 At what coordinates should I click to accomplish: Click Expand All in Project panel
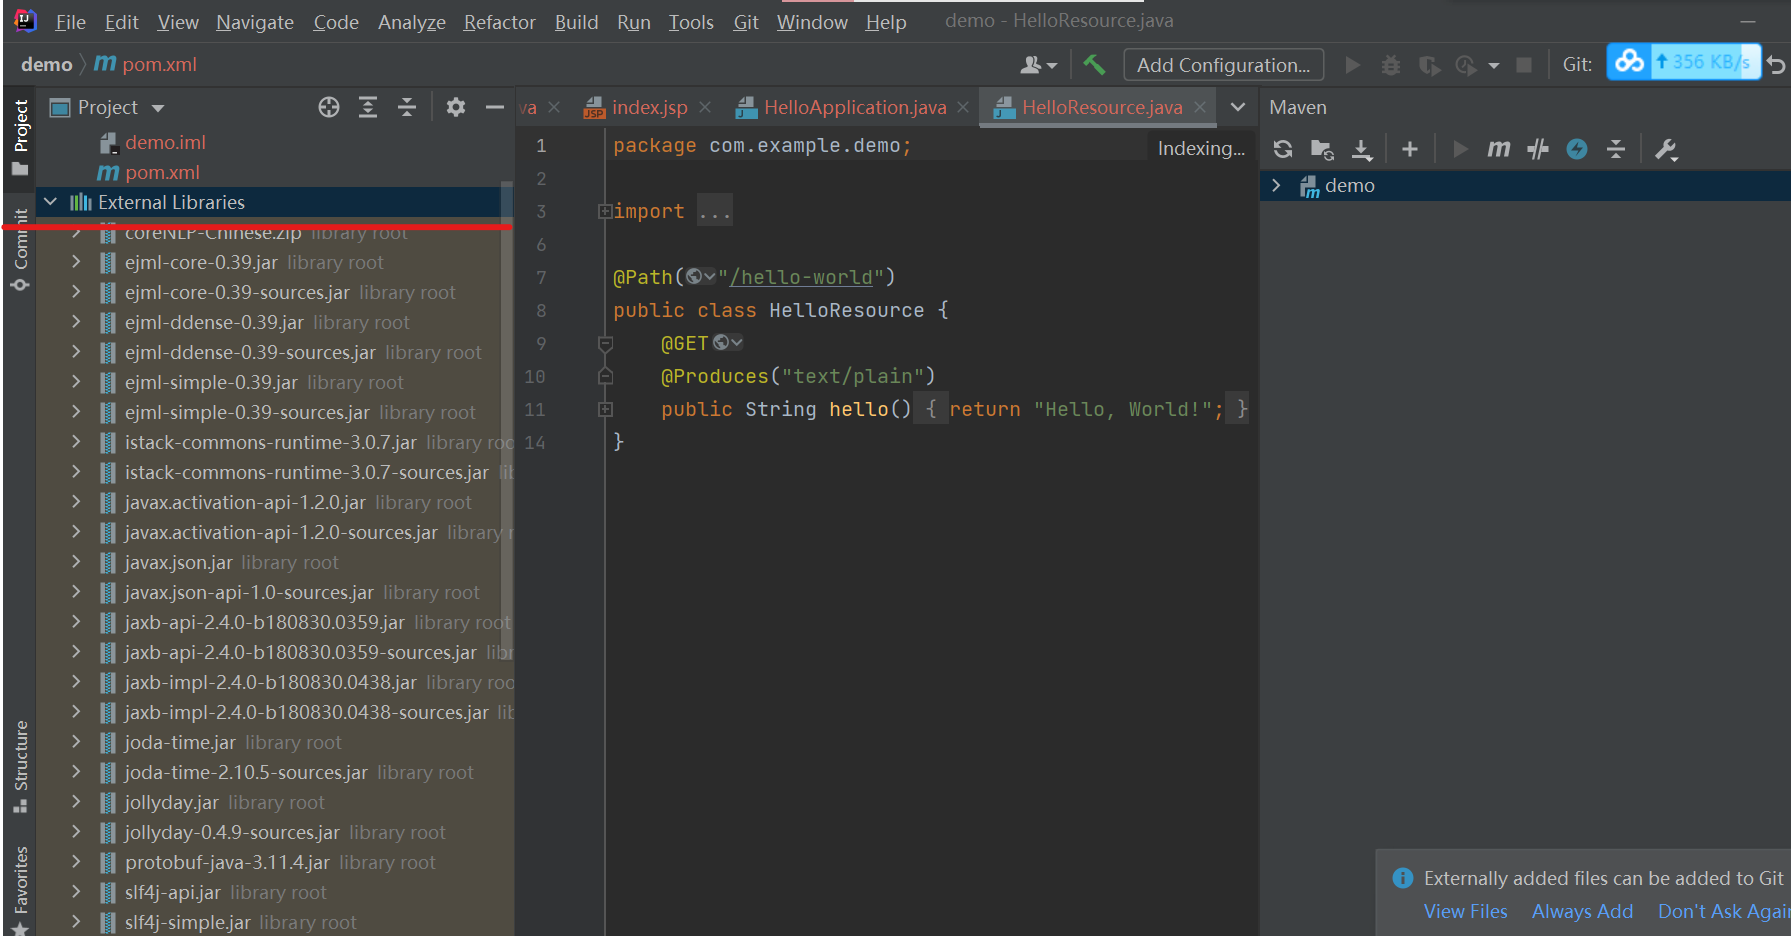pos(368,107)
